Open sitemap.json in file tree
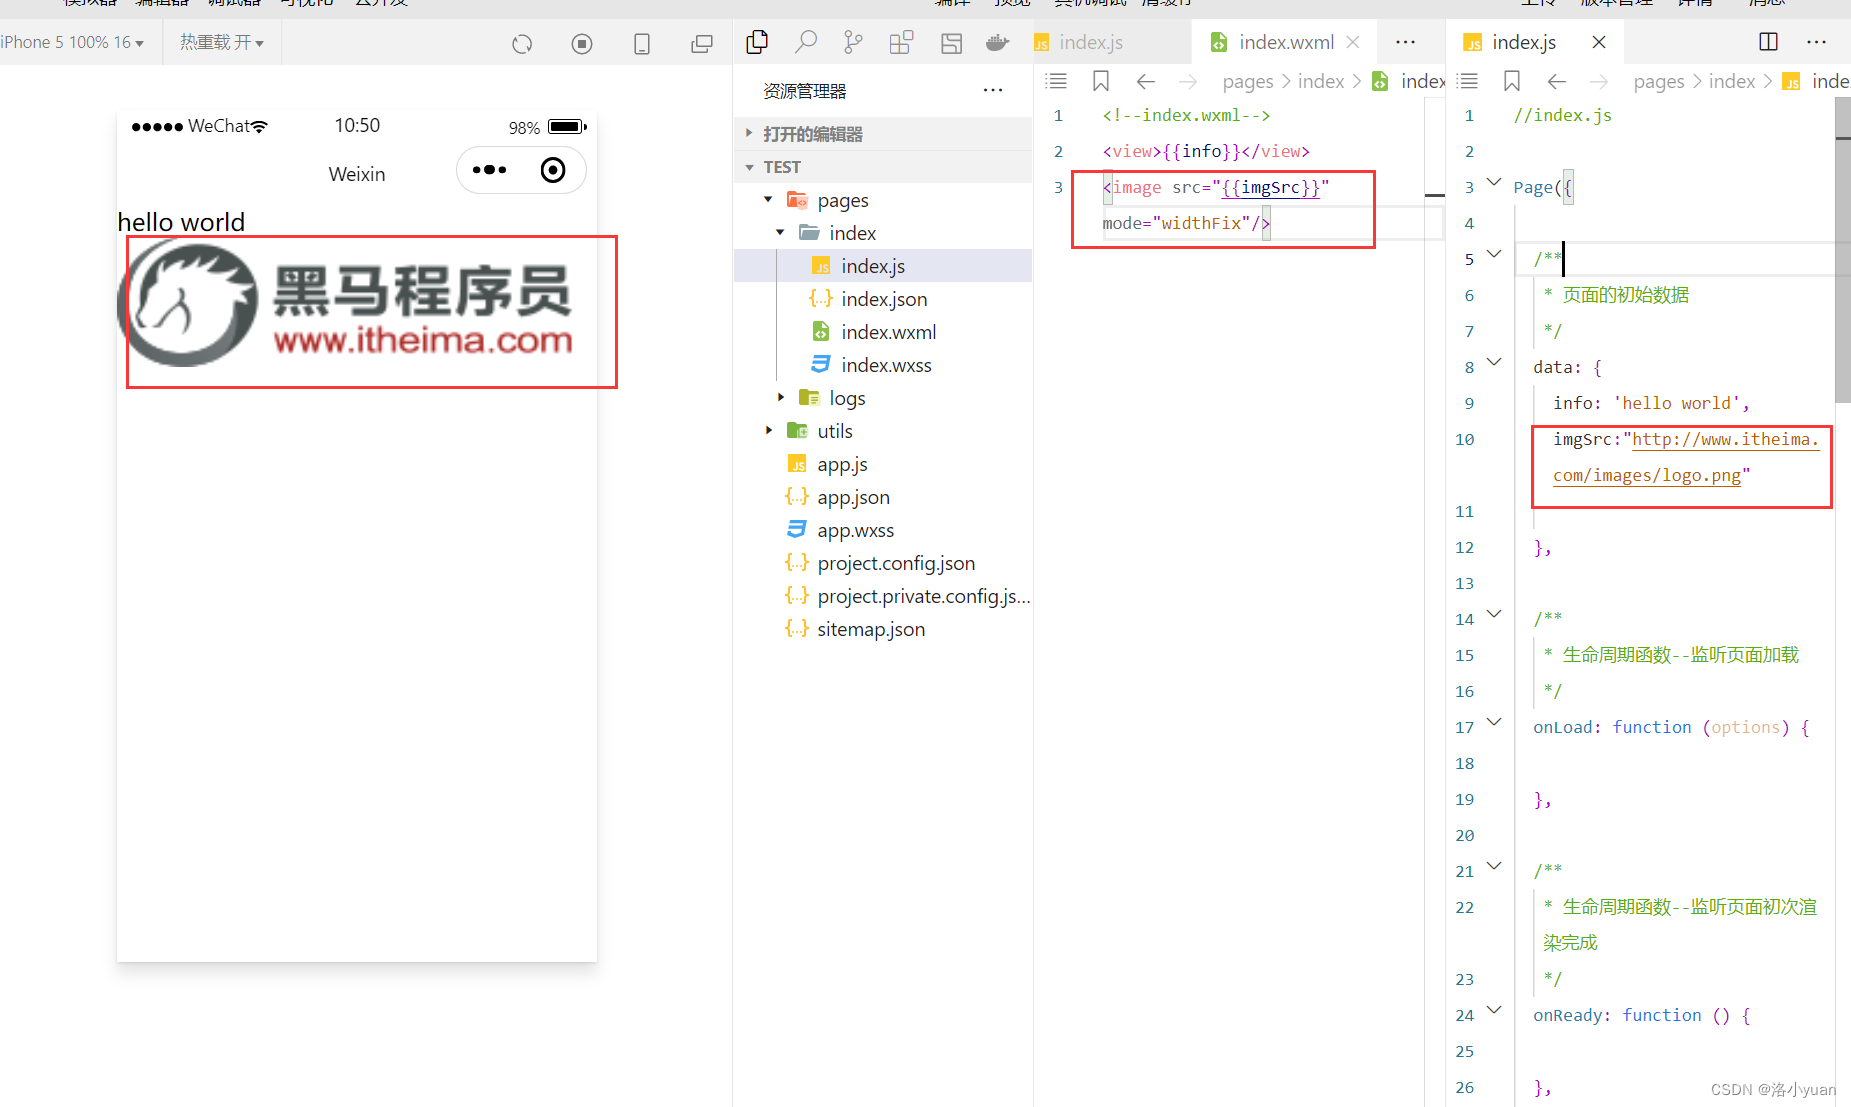1851x1107 pixels. (883, 629)
